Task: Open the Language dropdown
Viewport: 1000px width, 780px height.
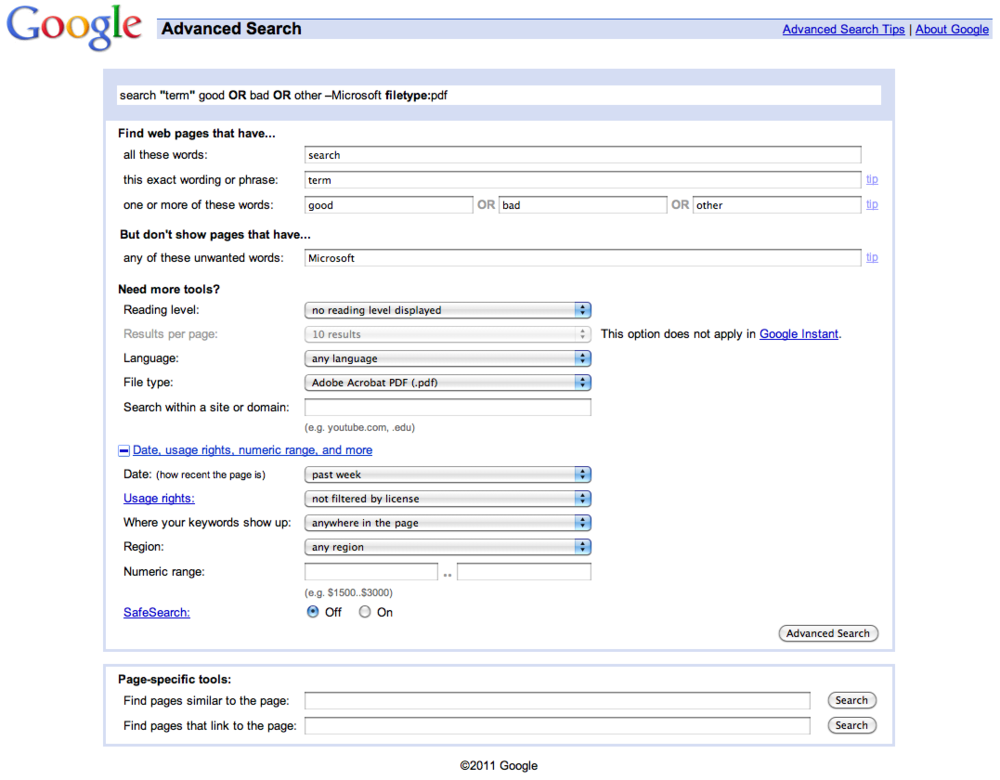Action: coord(447,358)
